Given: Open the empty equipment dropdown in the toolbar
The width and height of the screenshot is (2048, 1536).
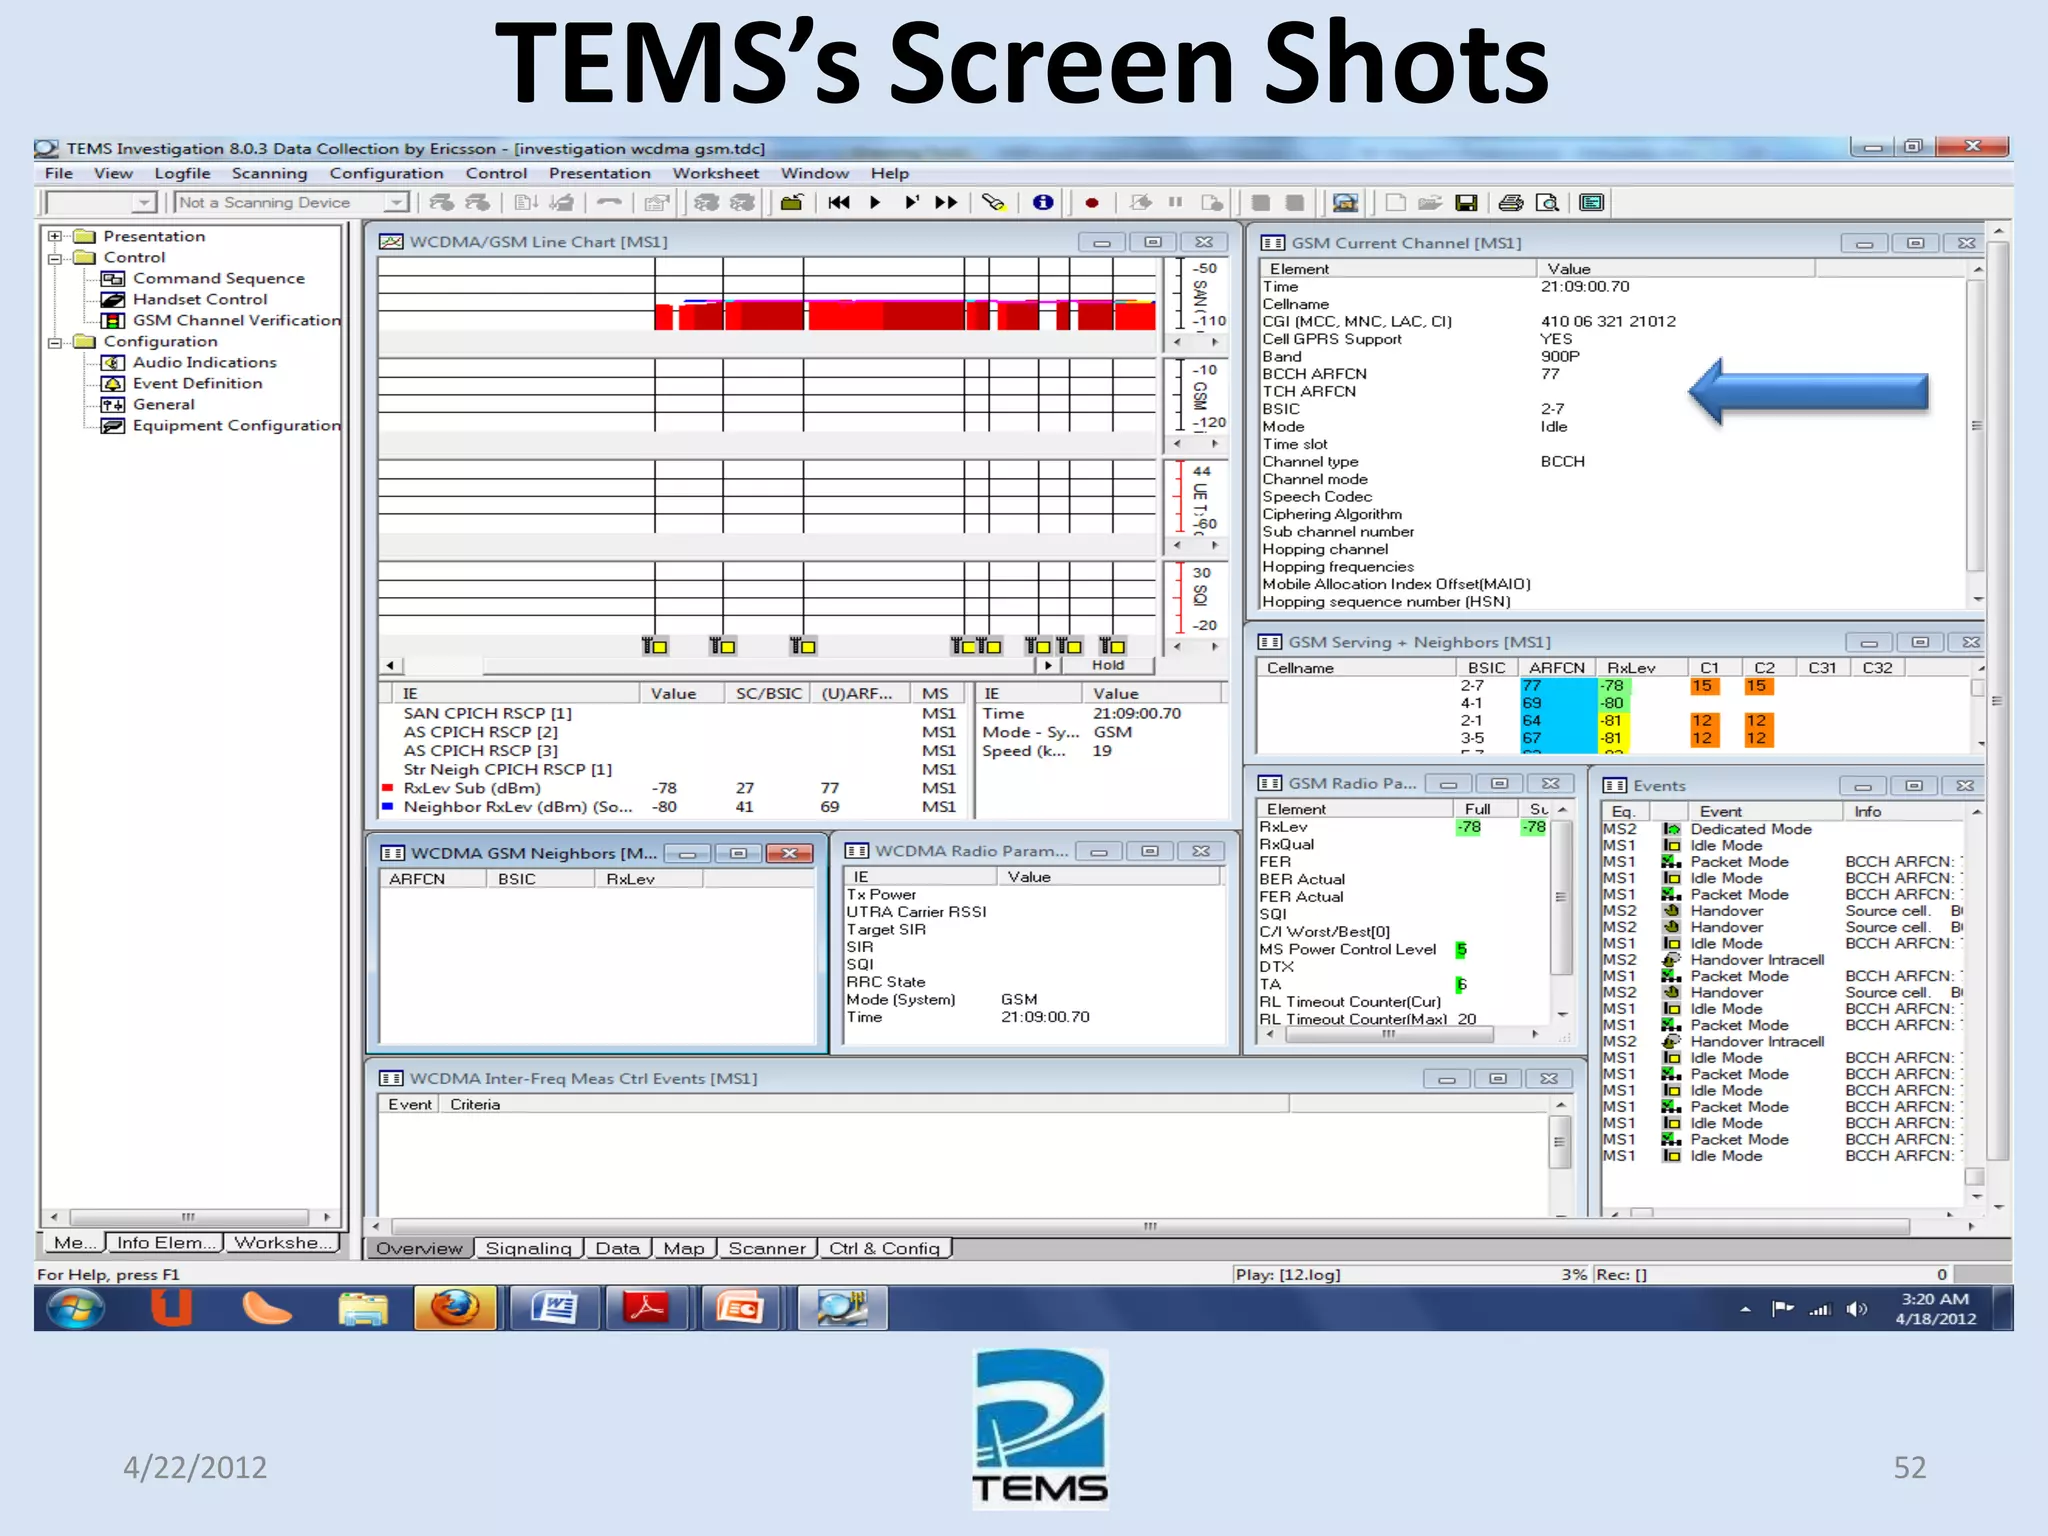Looking at the screenshot, I should coord(145,203).
